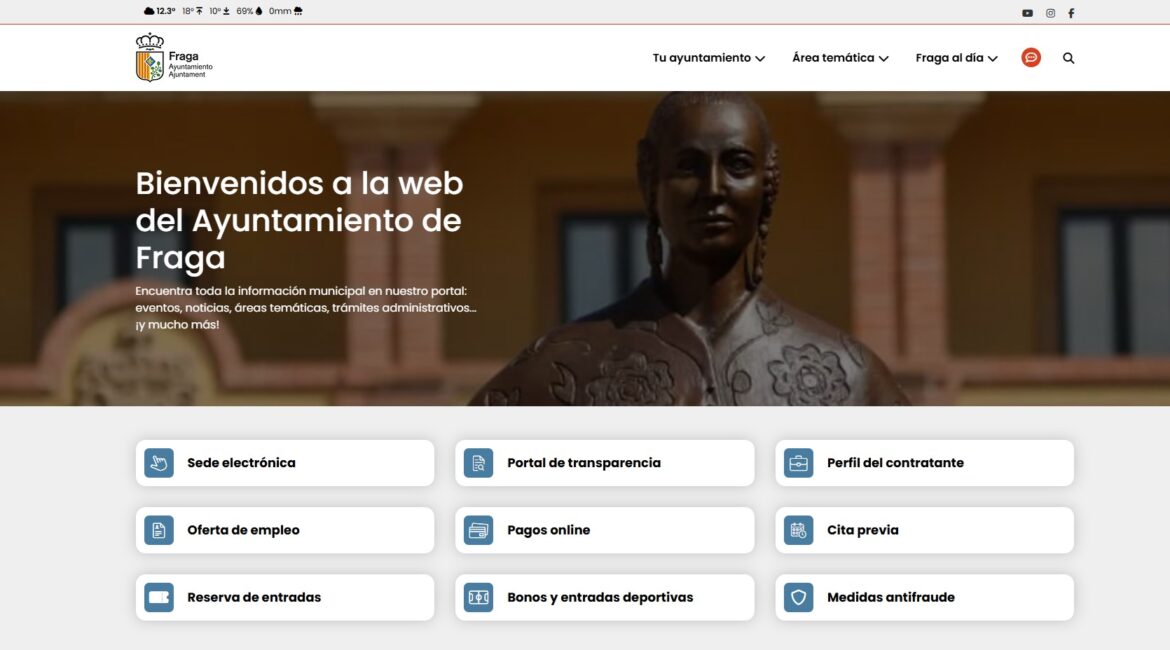Open the Instagram profile icon
Screen dimensions: 1170x650
[1049, 12]
